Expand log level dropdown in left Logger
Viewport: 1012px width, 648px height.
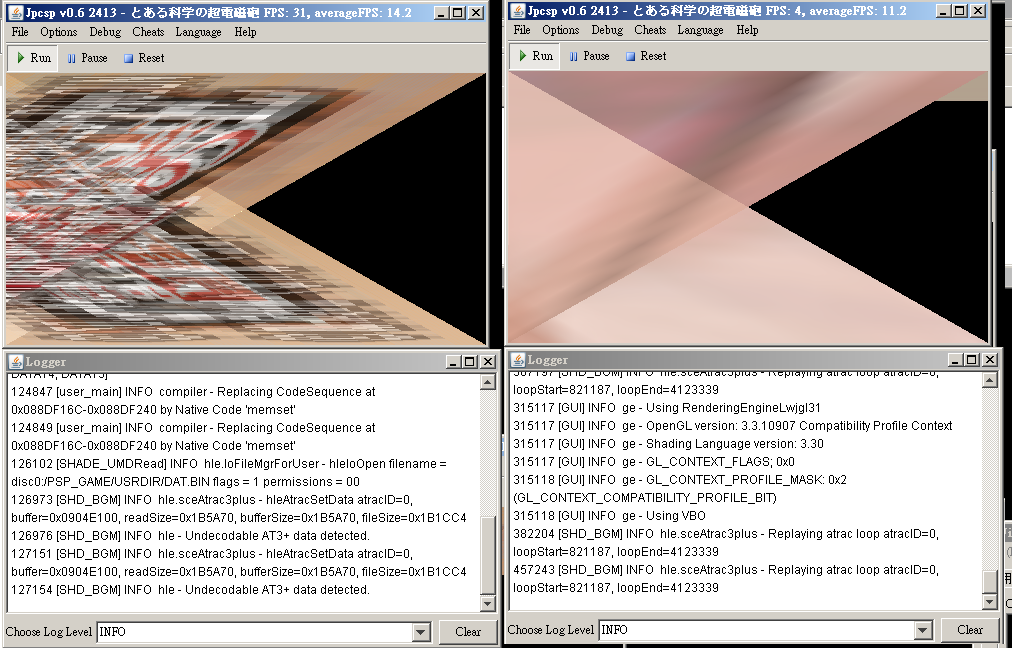pyautogui.click(x=421, y=632)
